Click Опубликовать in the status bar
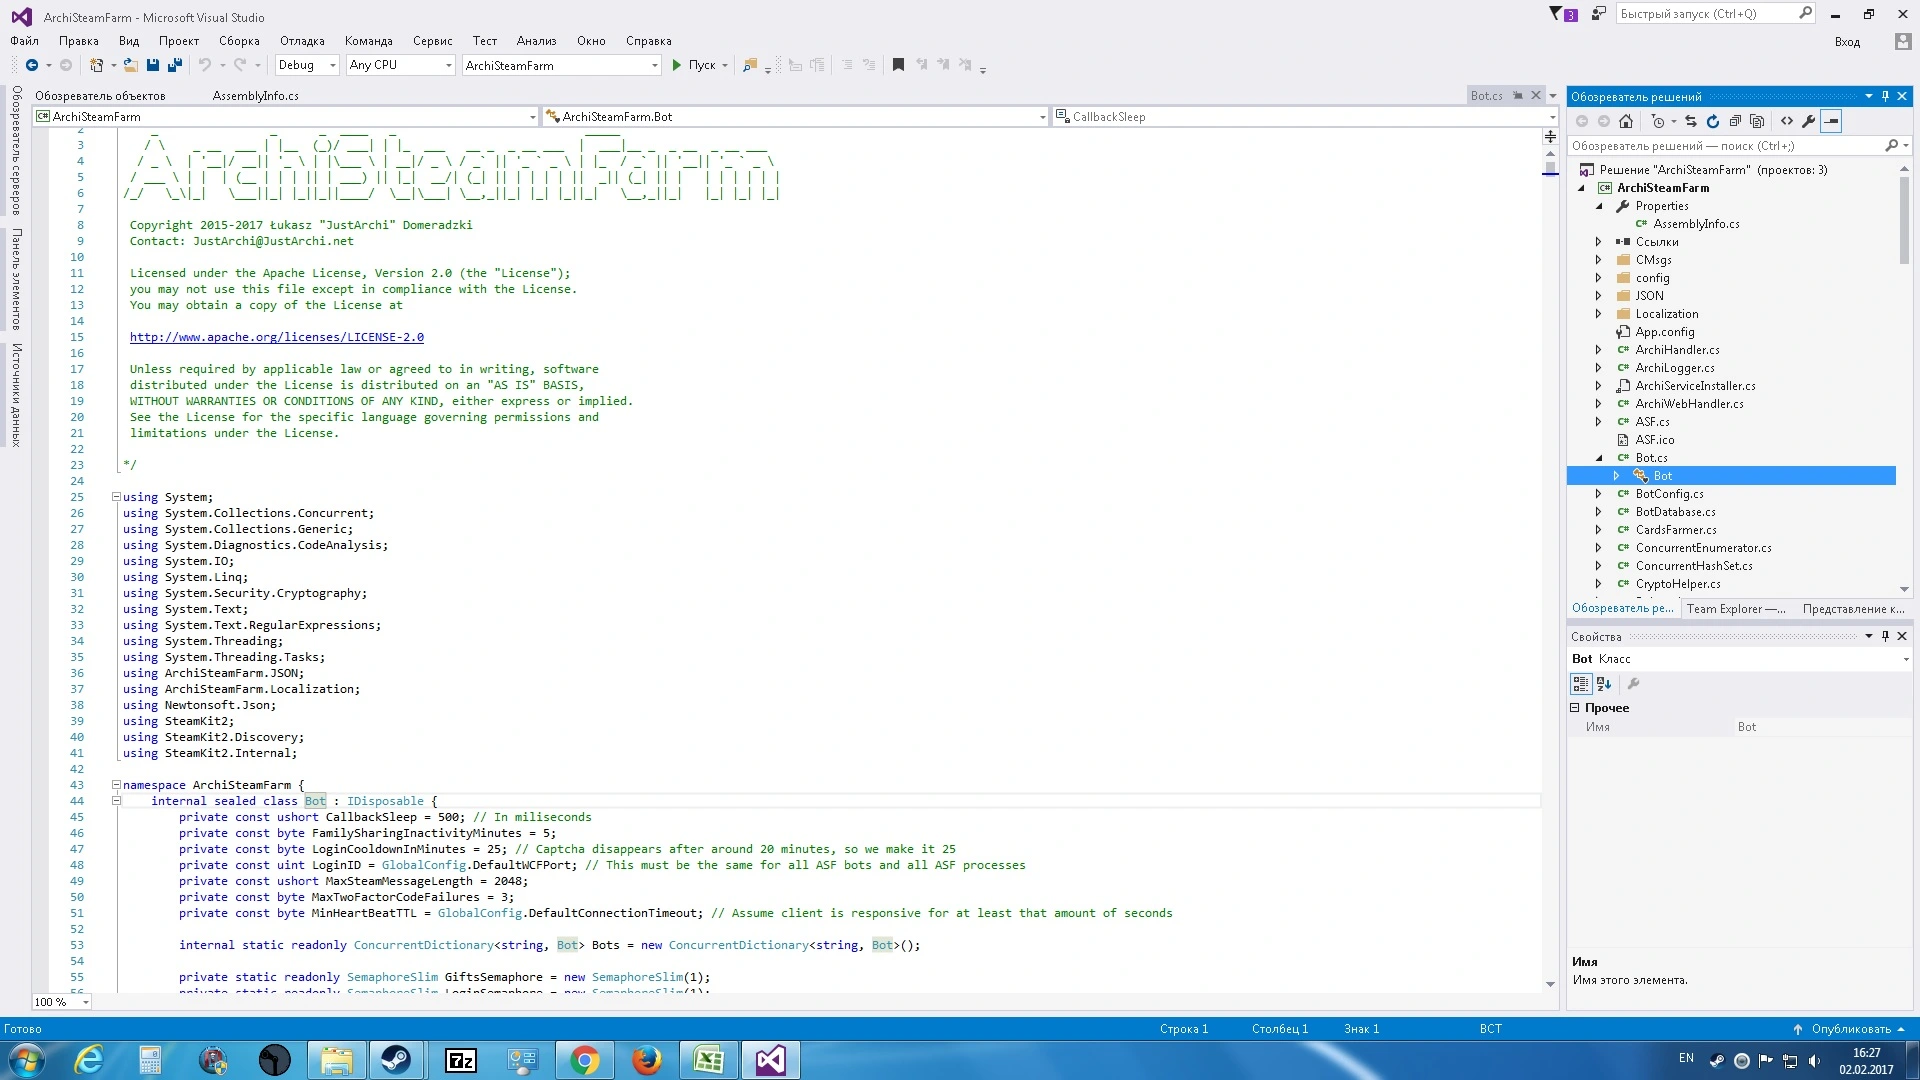The width and height of the screenshot is (1920, 1080). pyautogui.click(x=1850, y=1029)
